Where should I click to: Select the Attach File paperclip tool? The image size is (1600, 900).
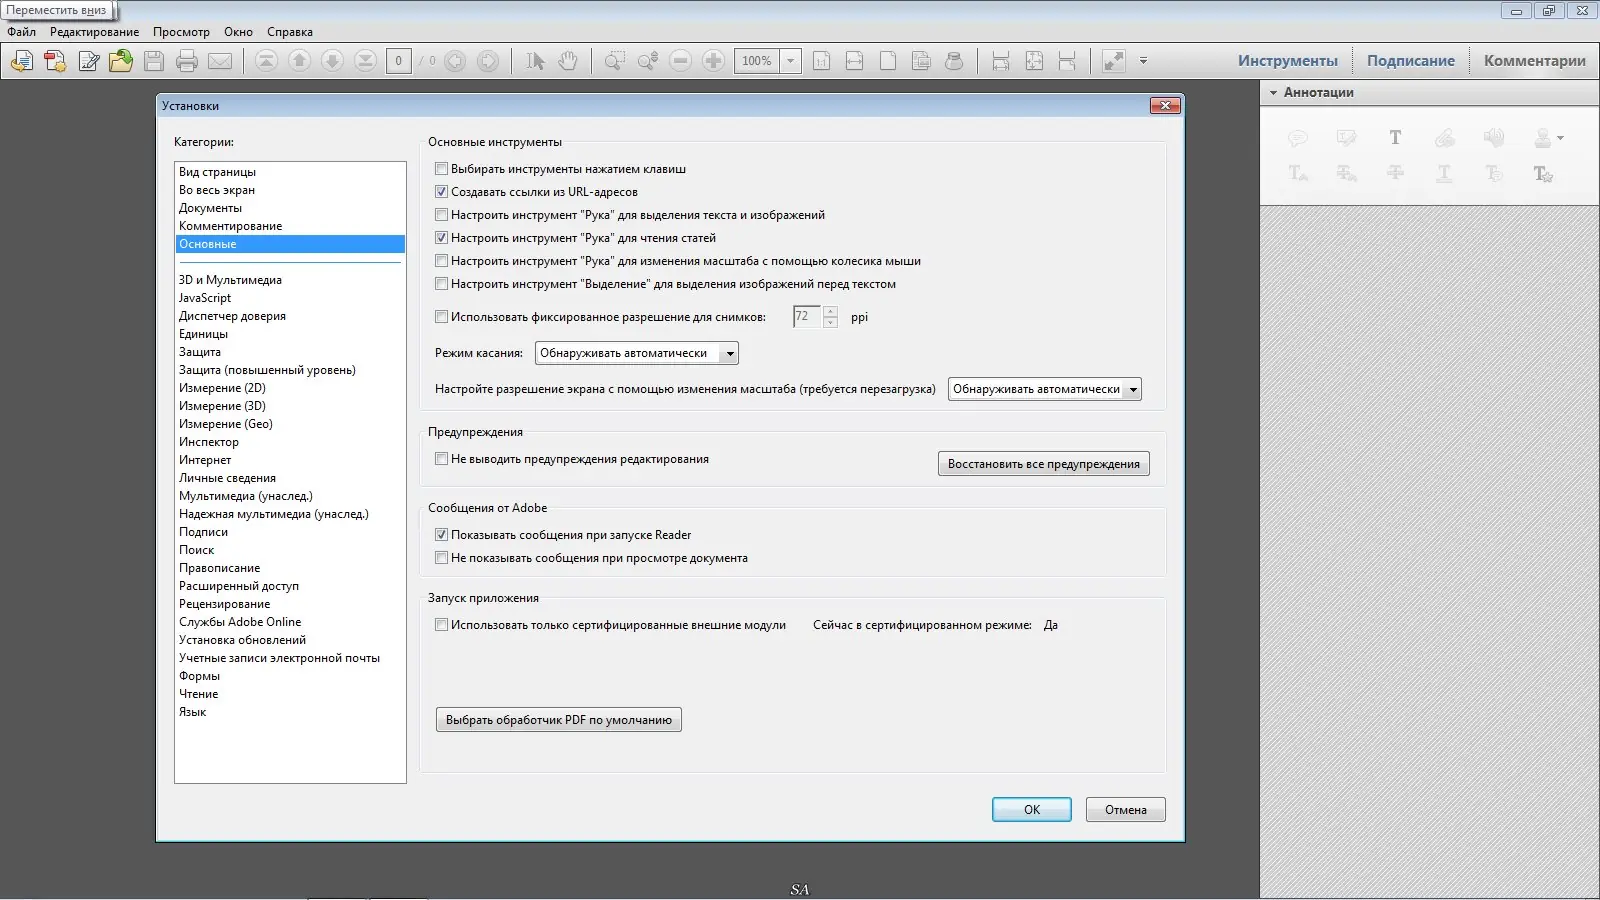(1445, 138)
